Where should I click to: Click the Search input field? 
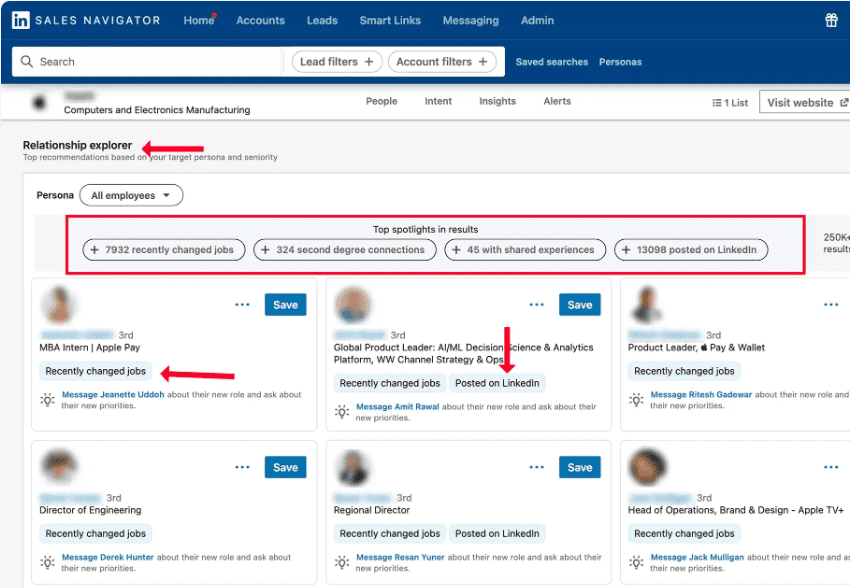150,62
